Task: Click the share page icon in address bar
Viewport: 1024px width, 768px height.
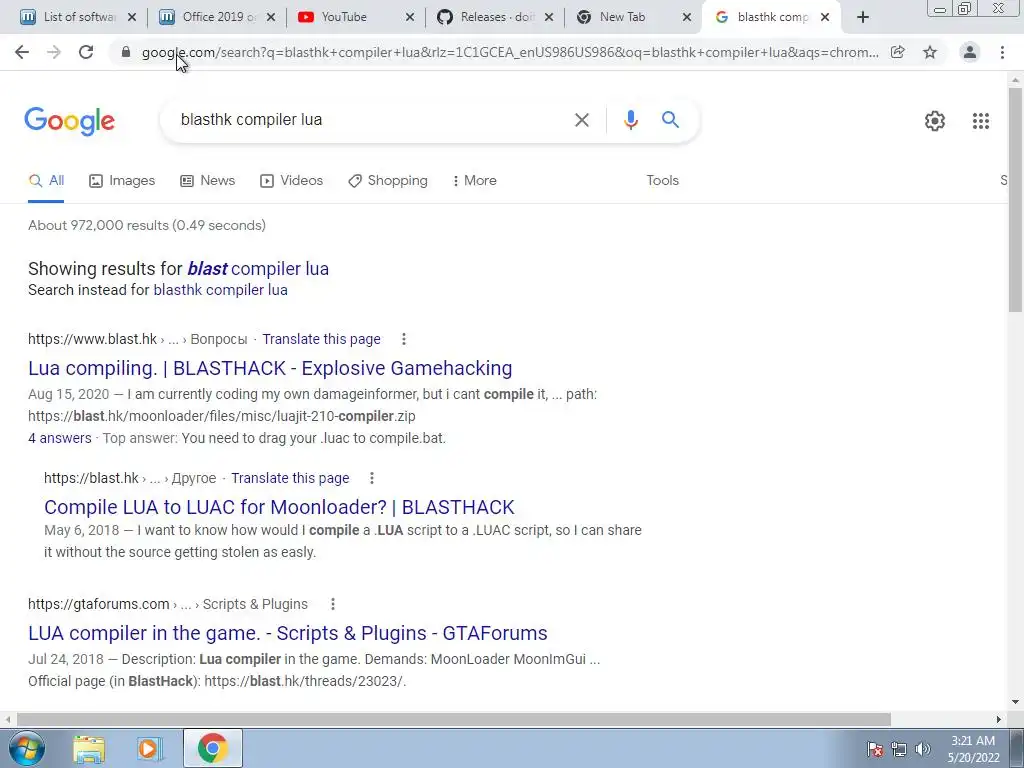Action: coord(898,52)
